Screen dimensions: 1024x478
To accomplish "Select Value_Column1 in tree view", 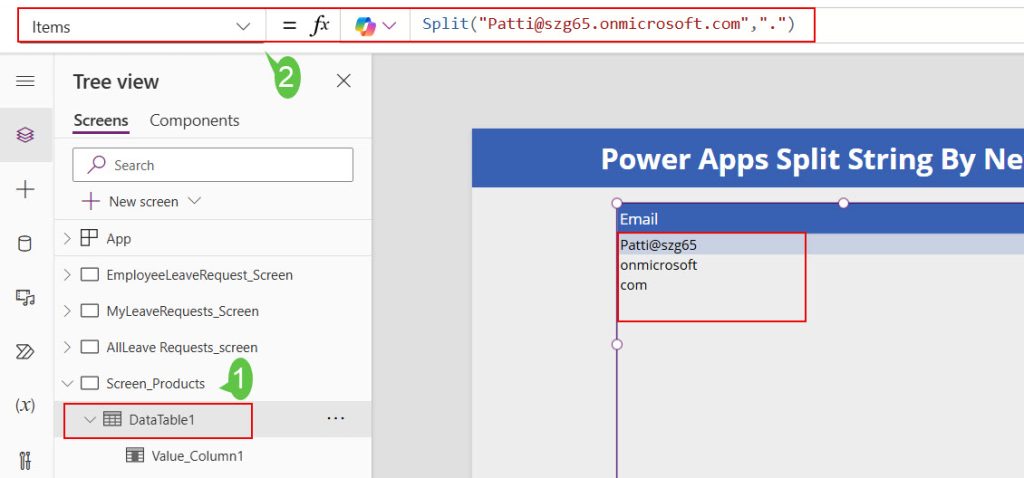I will tap(197, 456).
